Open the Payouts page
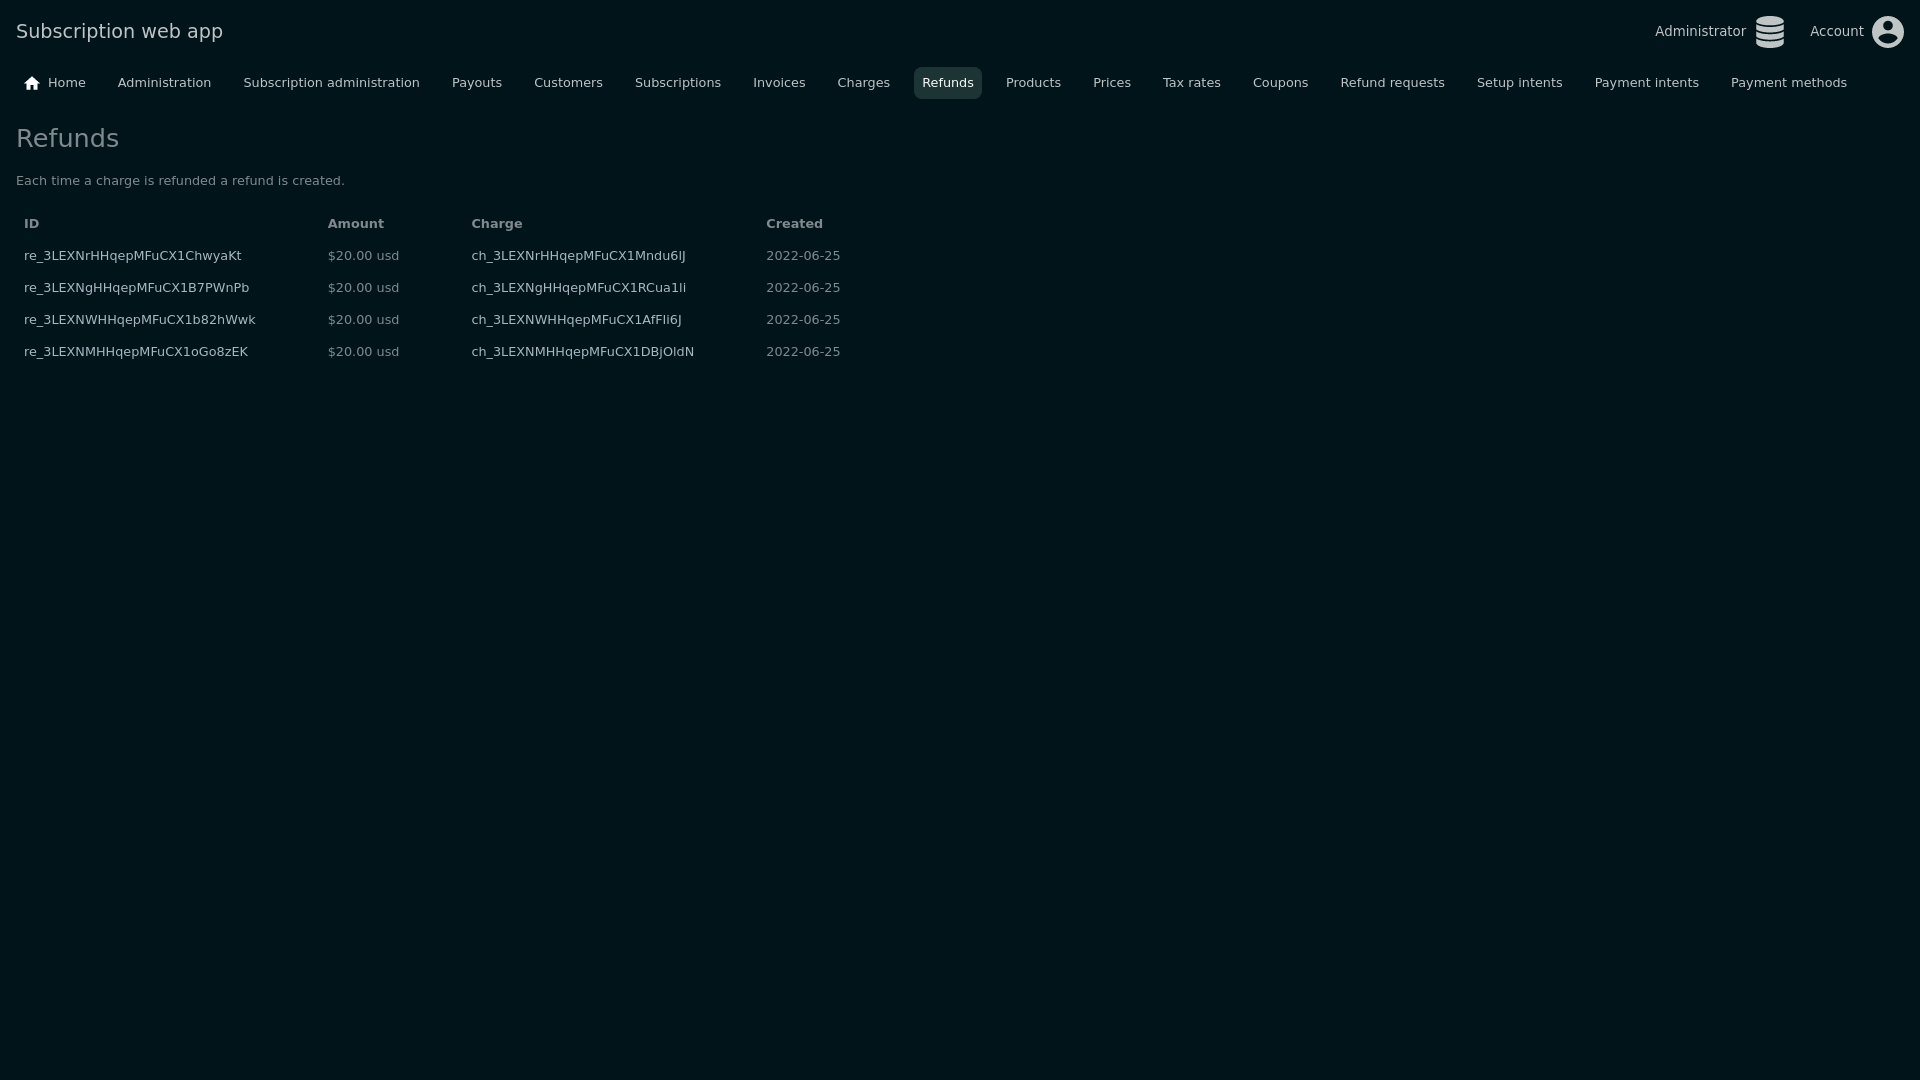Screen dimensions: 1920x1080 pos(476,83)
